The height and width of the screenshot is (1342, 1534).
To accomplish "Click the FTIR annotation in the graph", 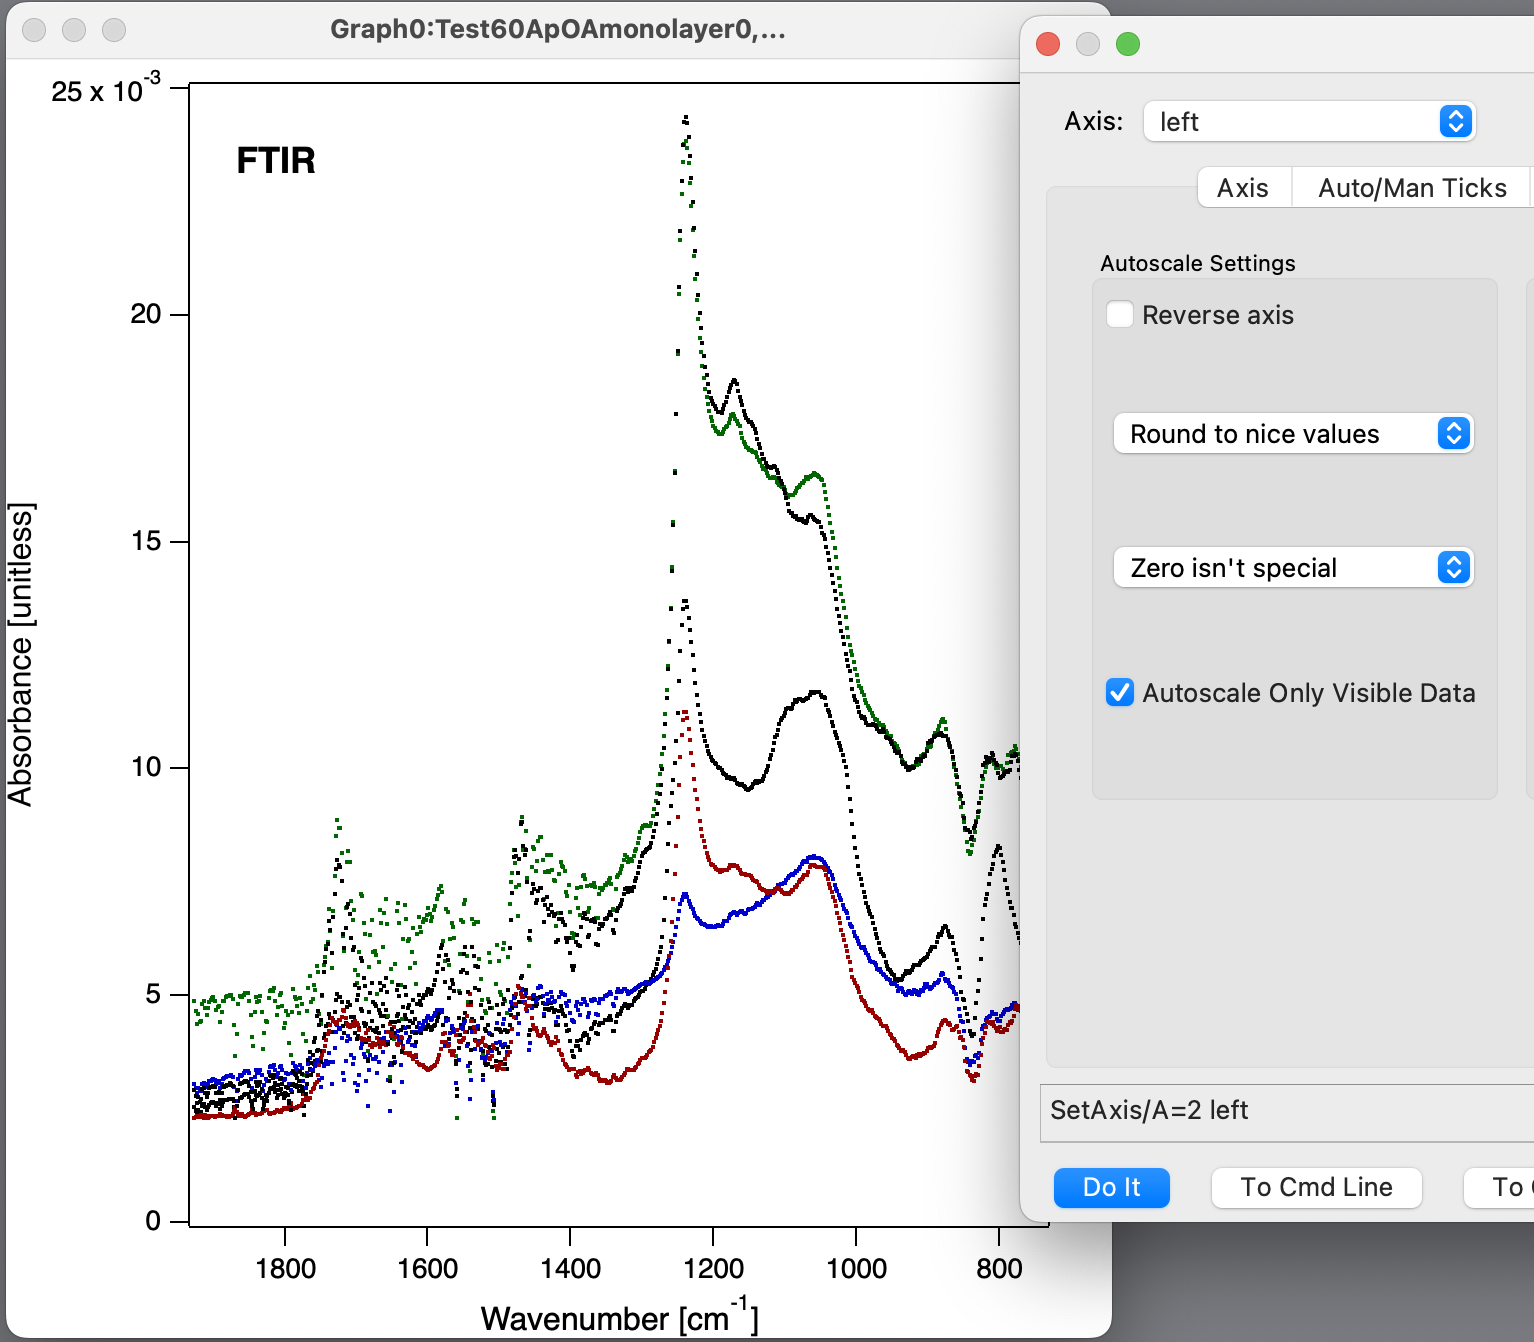I will click(276, 160).
